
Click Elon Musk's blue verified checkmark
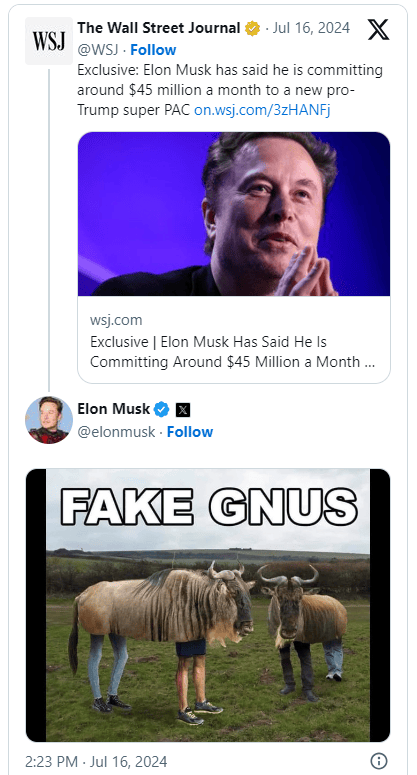[x=162, y=409]
